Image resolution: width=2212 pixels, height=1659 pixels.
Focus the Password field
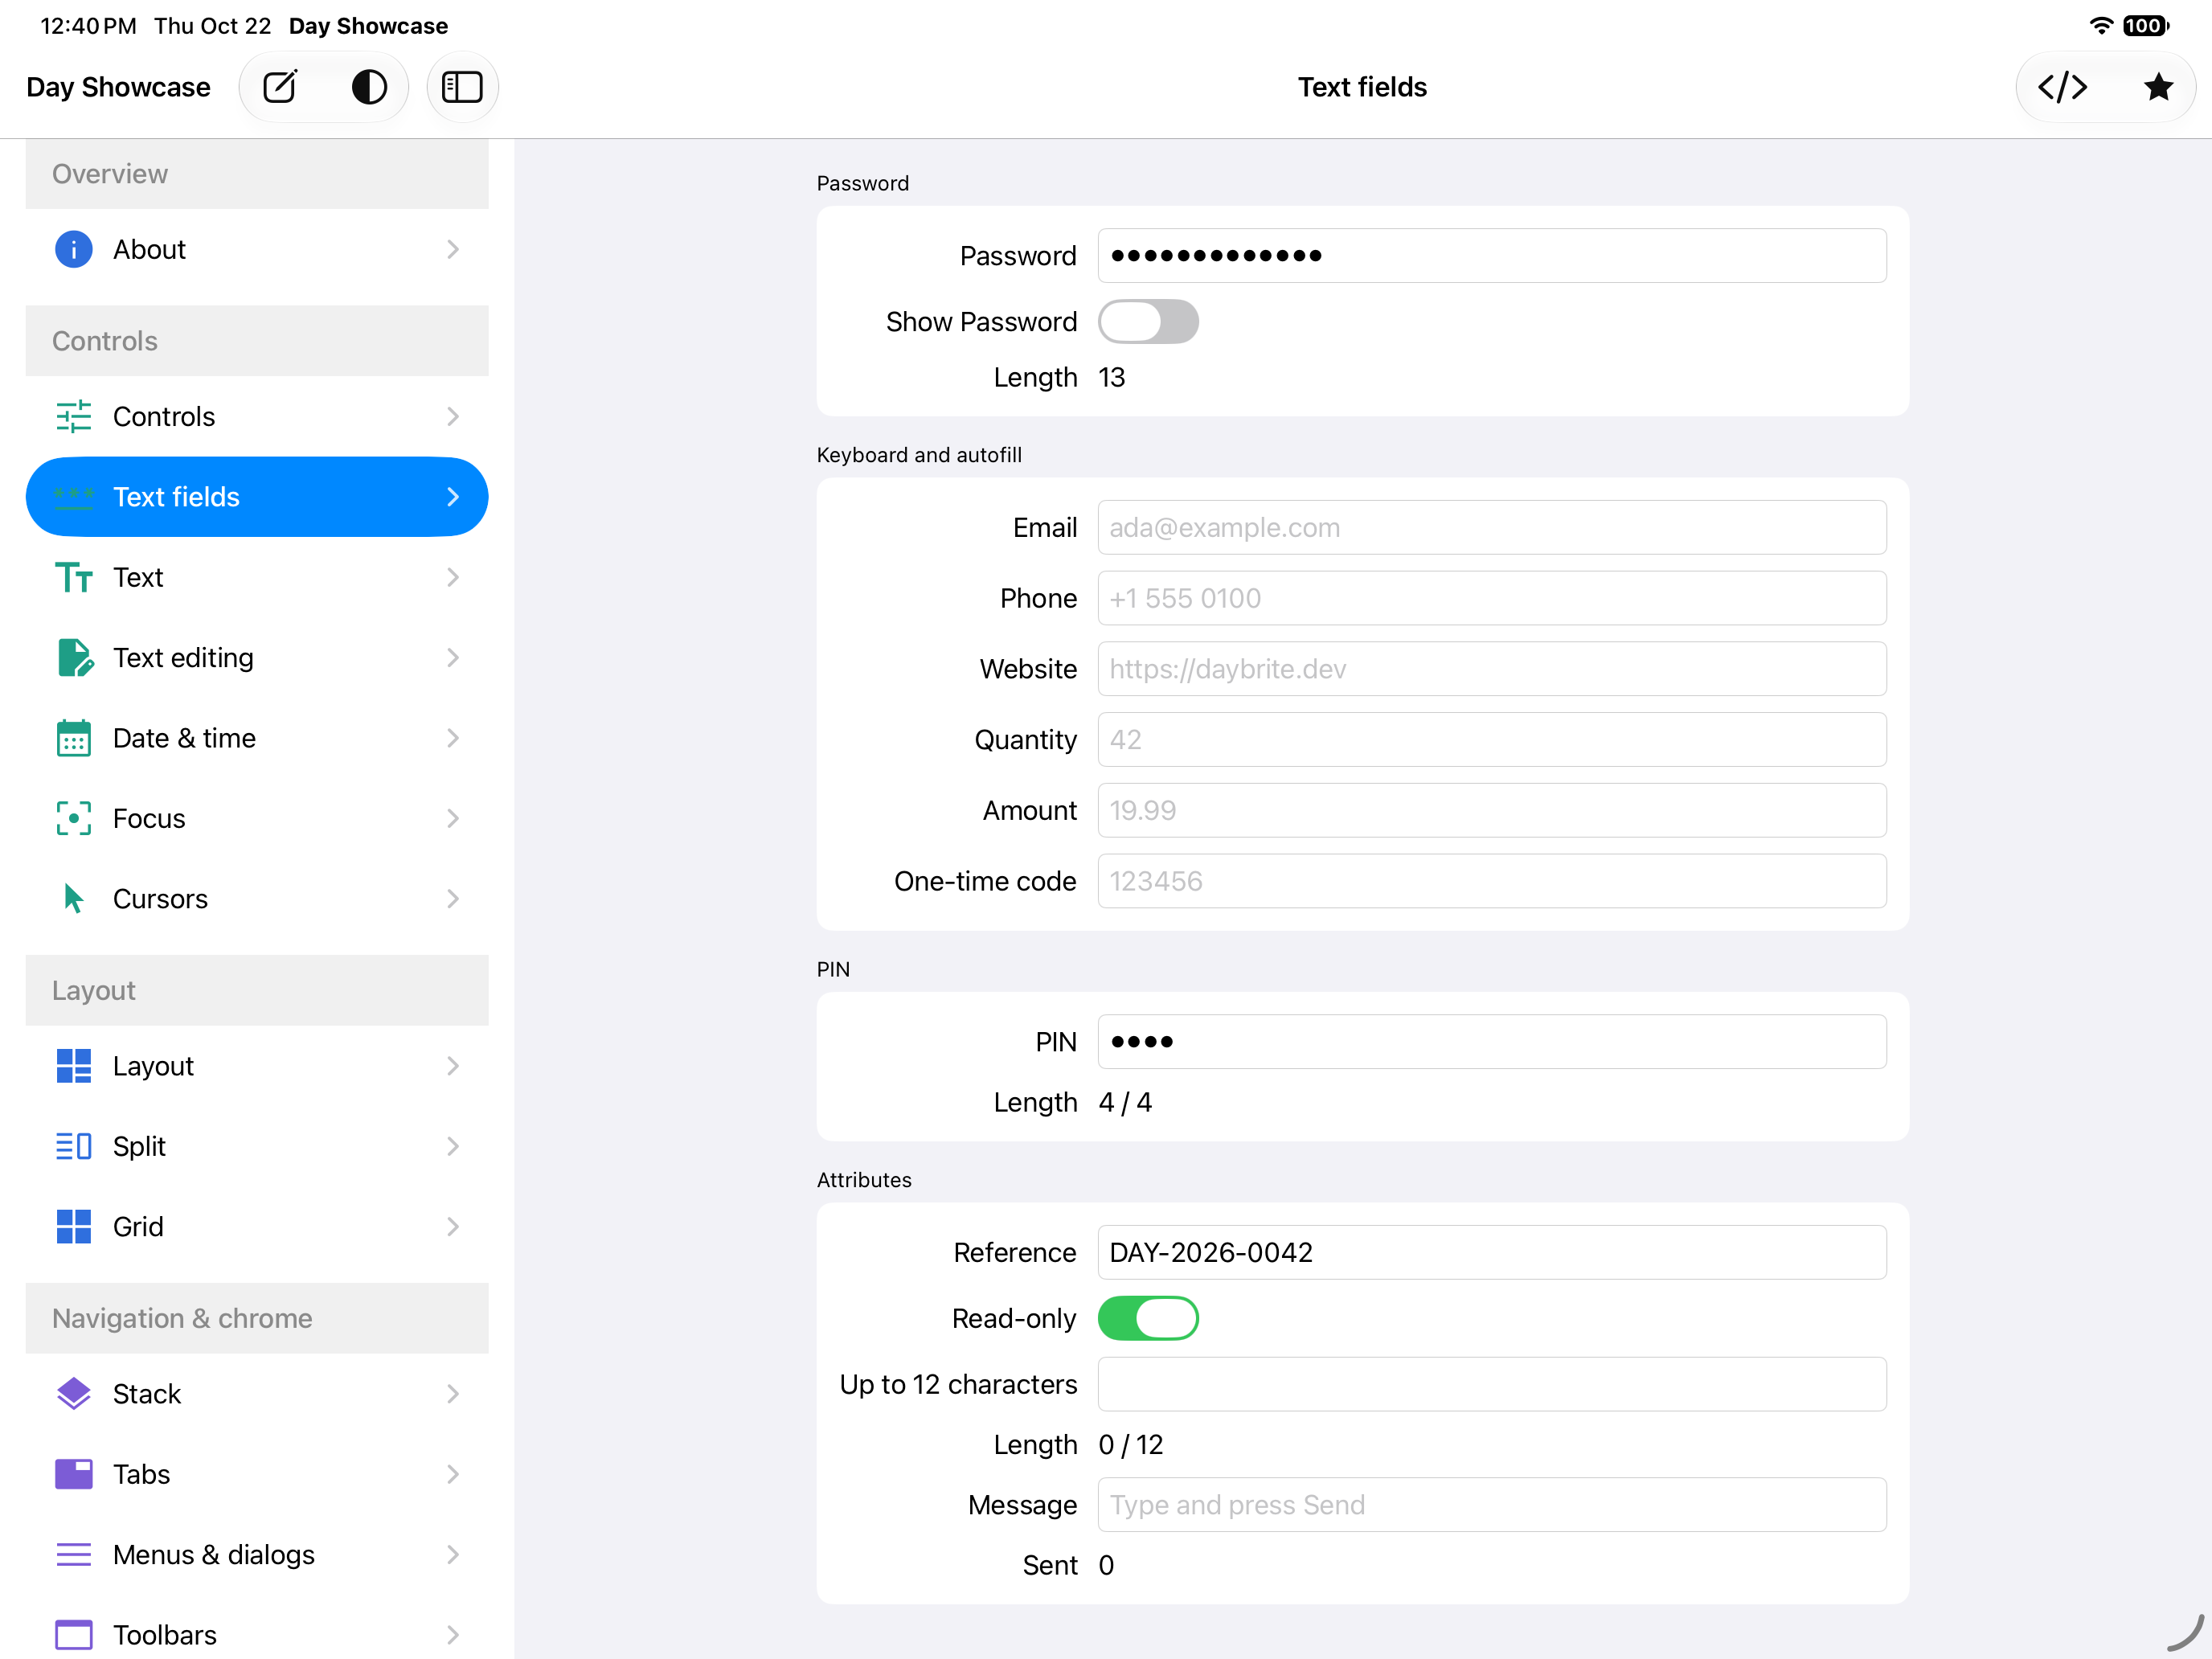point(1492,255)
